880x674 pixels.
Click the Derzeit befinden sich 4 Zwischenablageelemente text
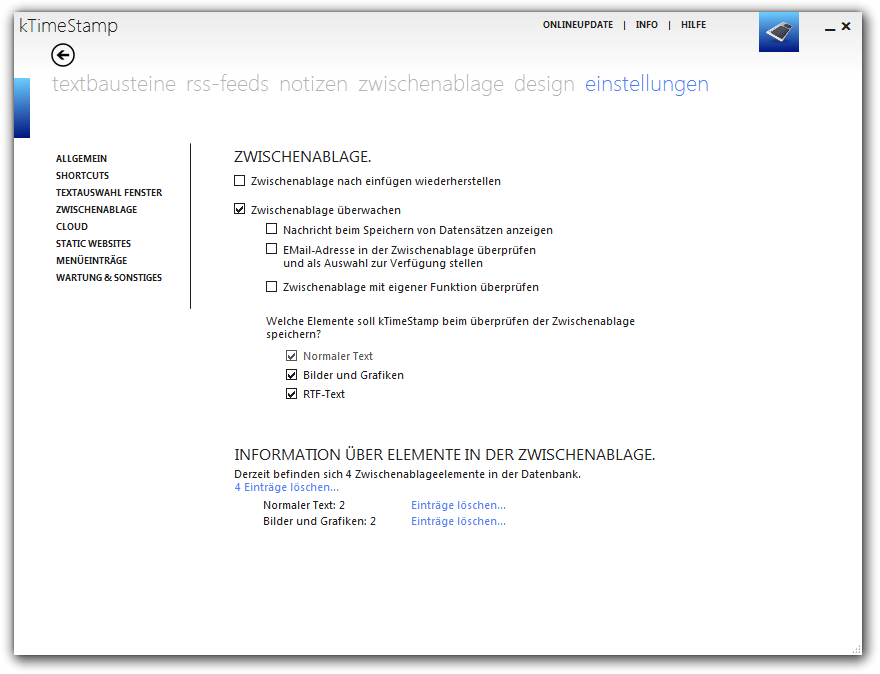coord(407,474)
